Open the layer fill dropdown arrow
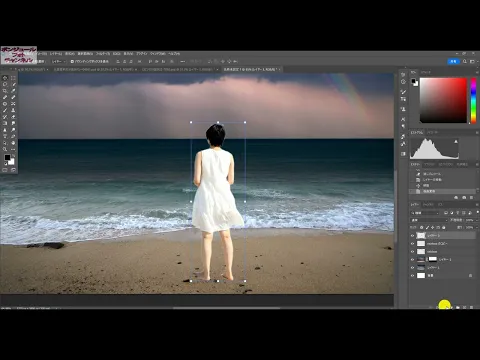 tap(477, 227)
